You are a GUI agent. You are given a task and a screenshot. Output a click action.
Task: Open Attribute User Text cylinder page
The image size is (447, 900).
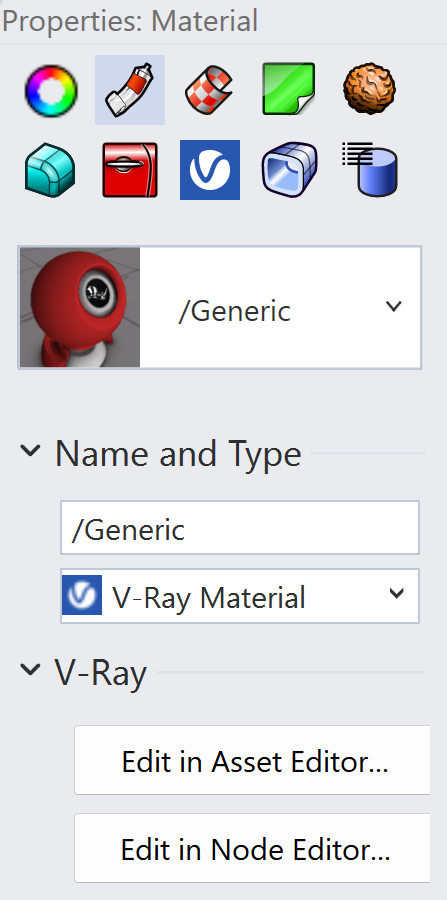370,169
